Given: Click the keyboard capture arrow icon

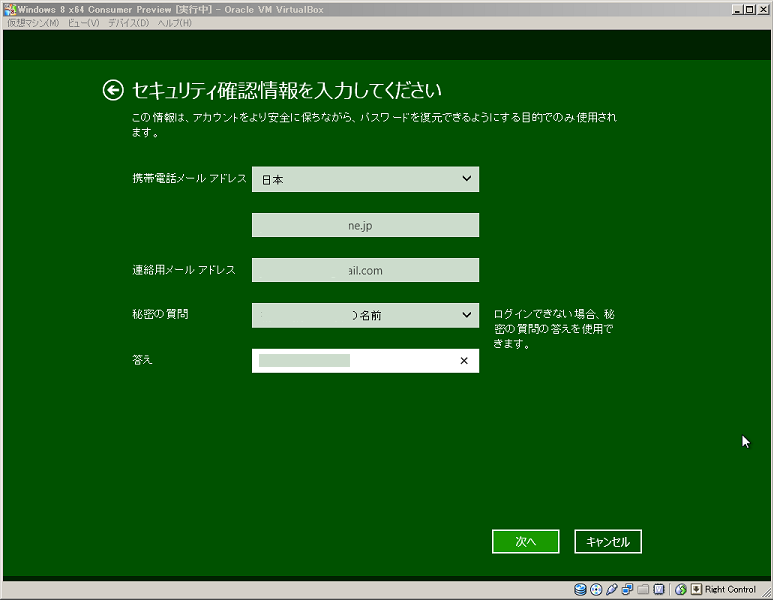Looking at the screenshot, I should coord(696,589).
